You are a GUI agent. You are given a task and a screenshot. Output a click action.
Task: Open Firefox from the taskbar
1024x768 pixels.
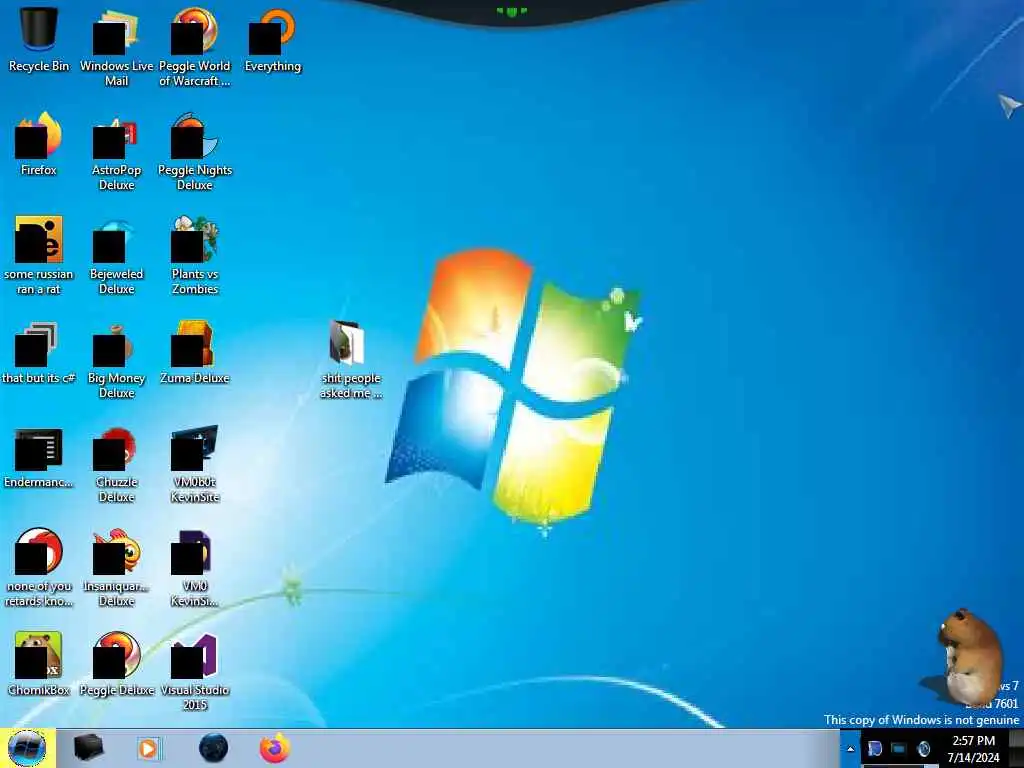(274, 748)
